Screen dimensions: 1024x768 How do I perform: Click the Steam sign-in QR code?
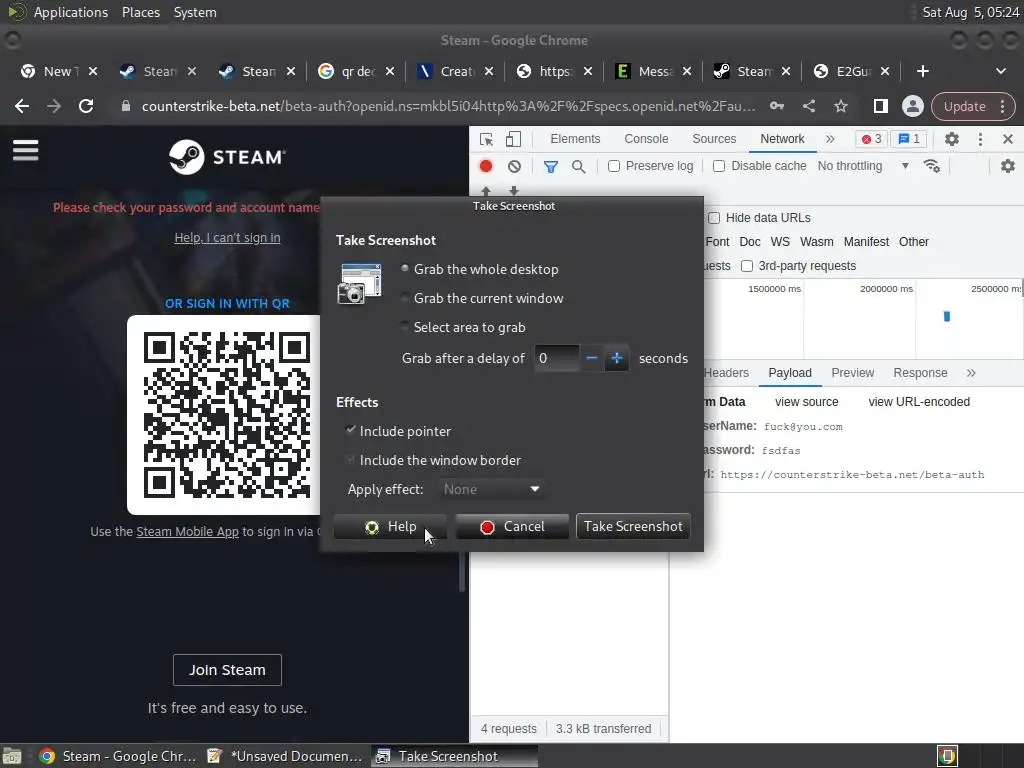[x=227, y=415]
